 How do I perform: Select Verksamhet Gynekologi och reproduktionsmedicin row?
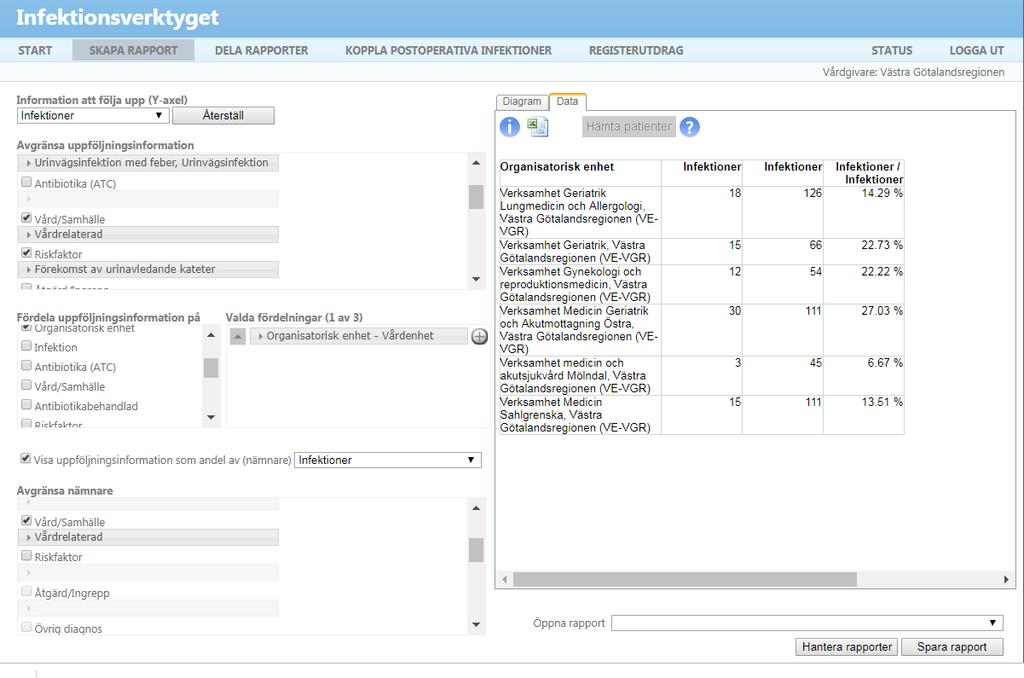(701, 284)
